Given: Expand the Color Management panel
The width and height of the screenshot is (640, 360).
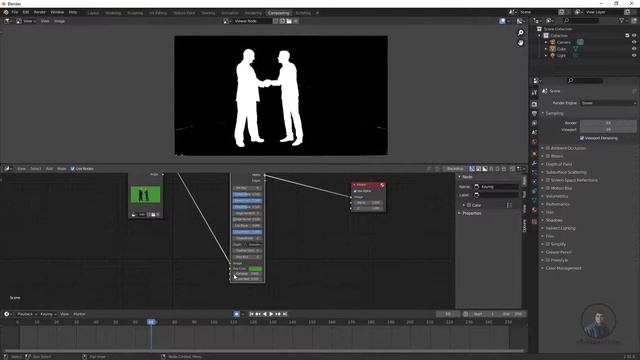Looking at the screenshot, I should [x=543, y=268].
